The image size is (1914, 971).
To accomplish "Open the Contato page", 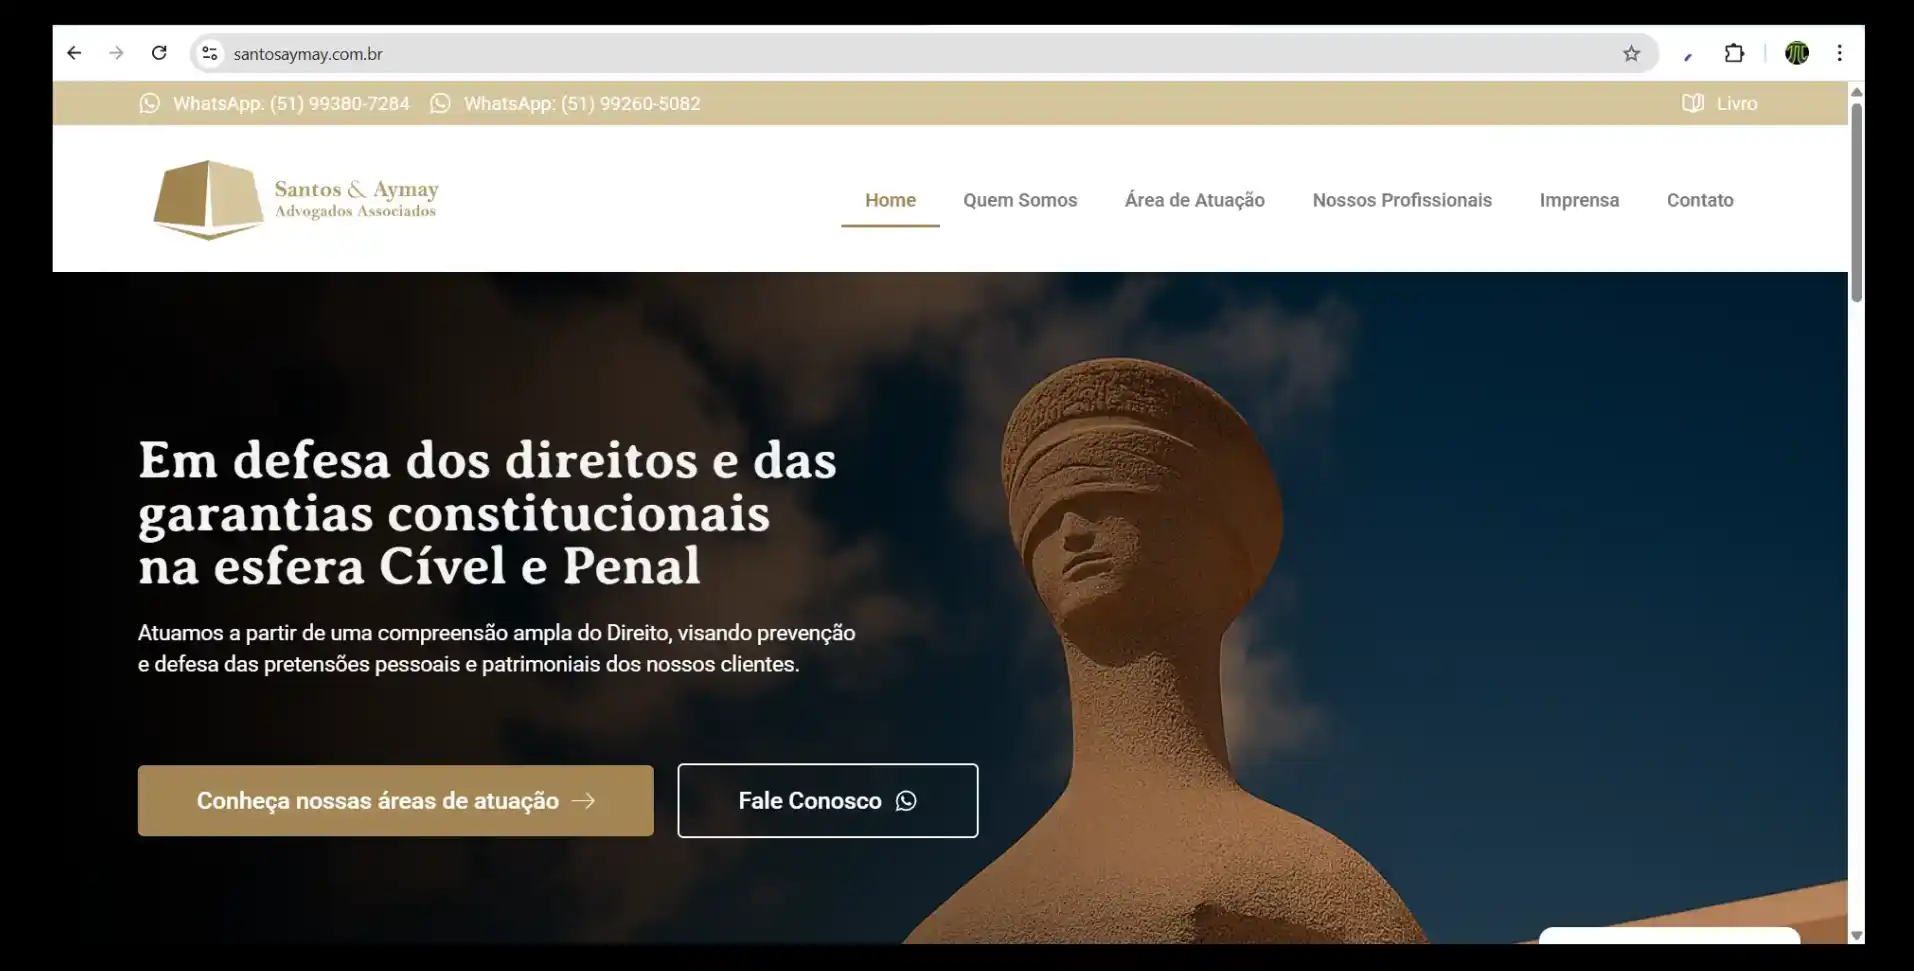I will click(1700, 200).
